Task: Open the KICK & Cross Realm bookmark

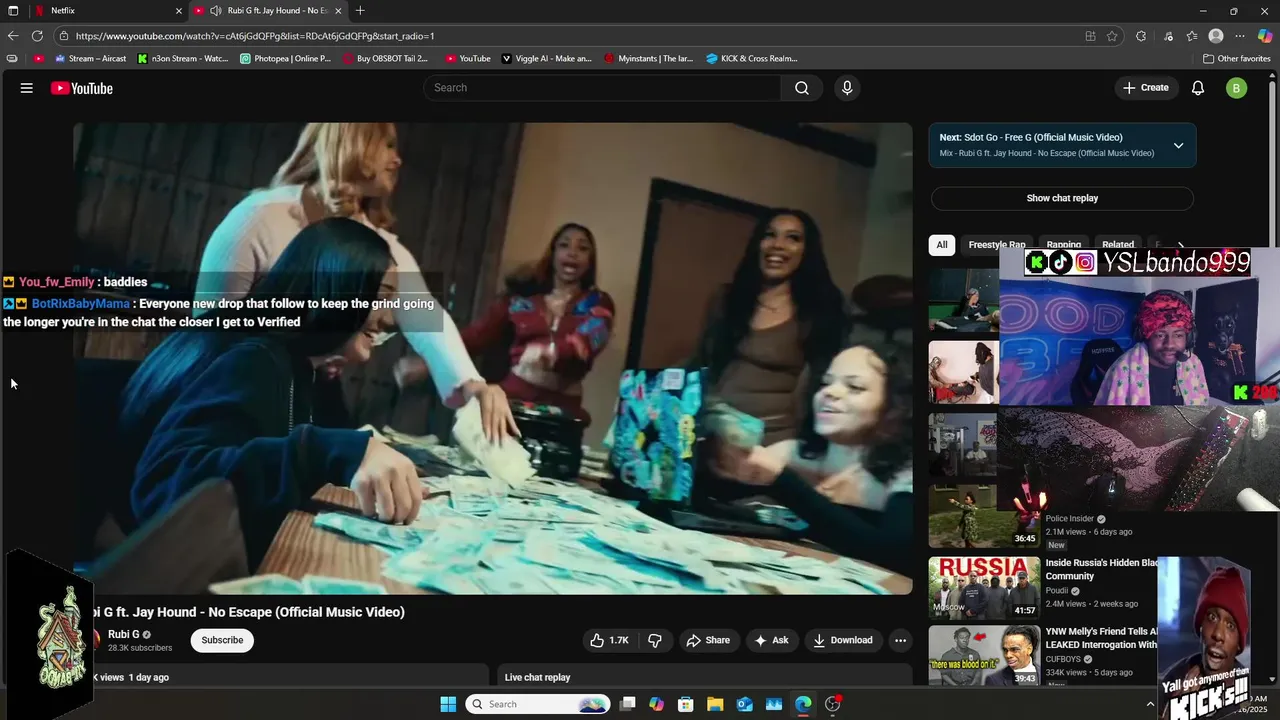Action: tap(752, 58)
